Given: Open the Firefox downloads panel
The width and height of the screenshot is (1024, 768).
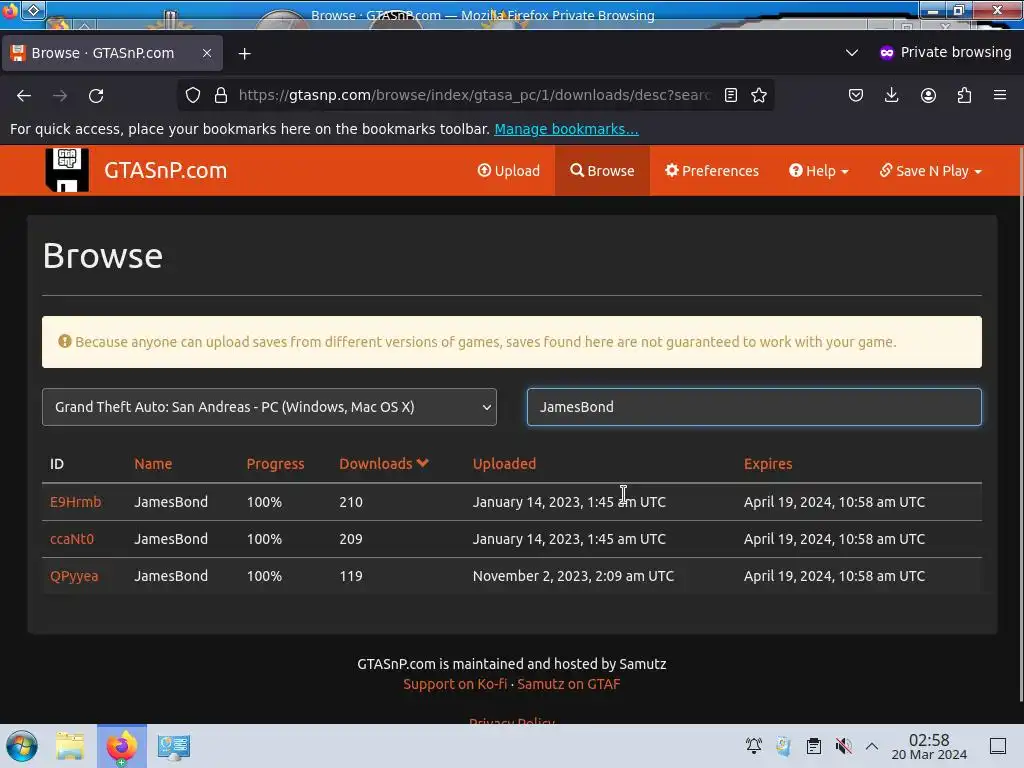Looking at the screenshot, I should [x=891, y=95].
